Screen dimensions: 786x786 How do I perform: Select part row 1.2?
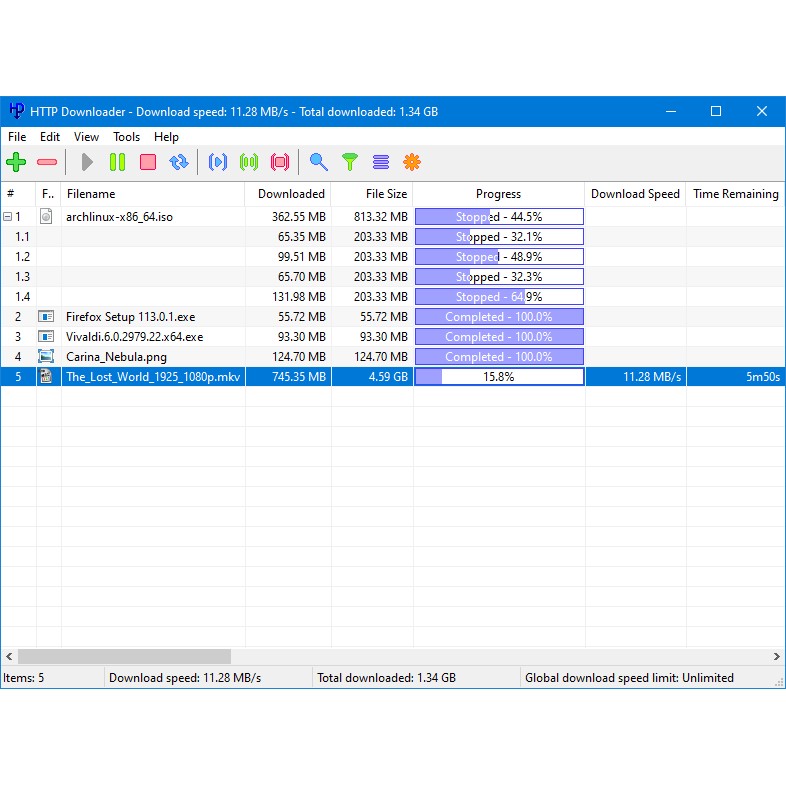coord(392,257)
